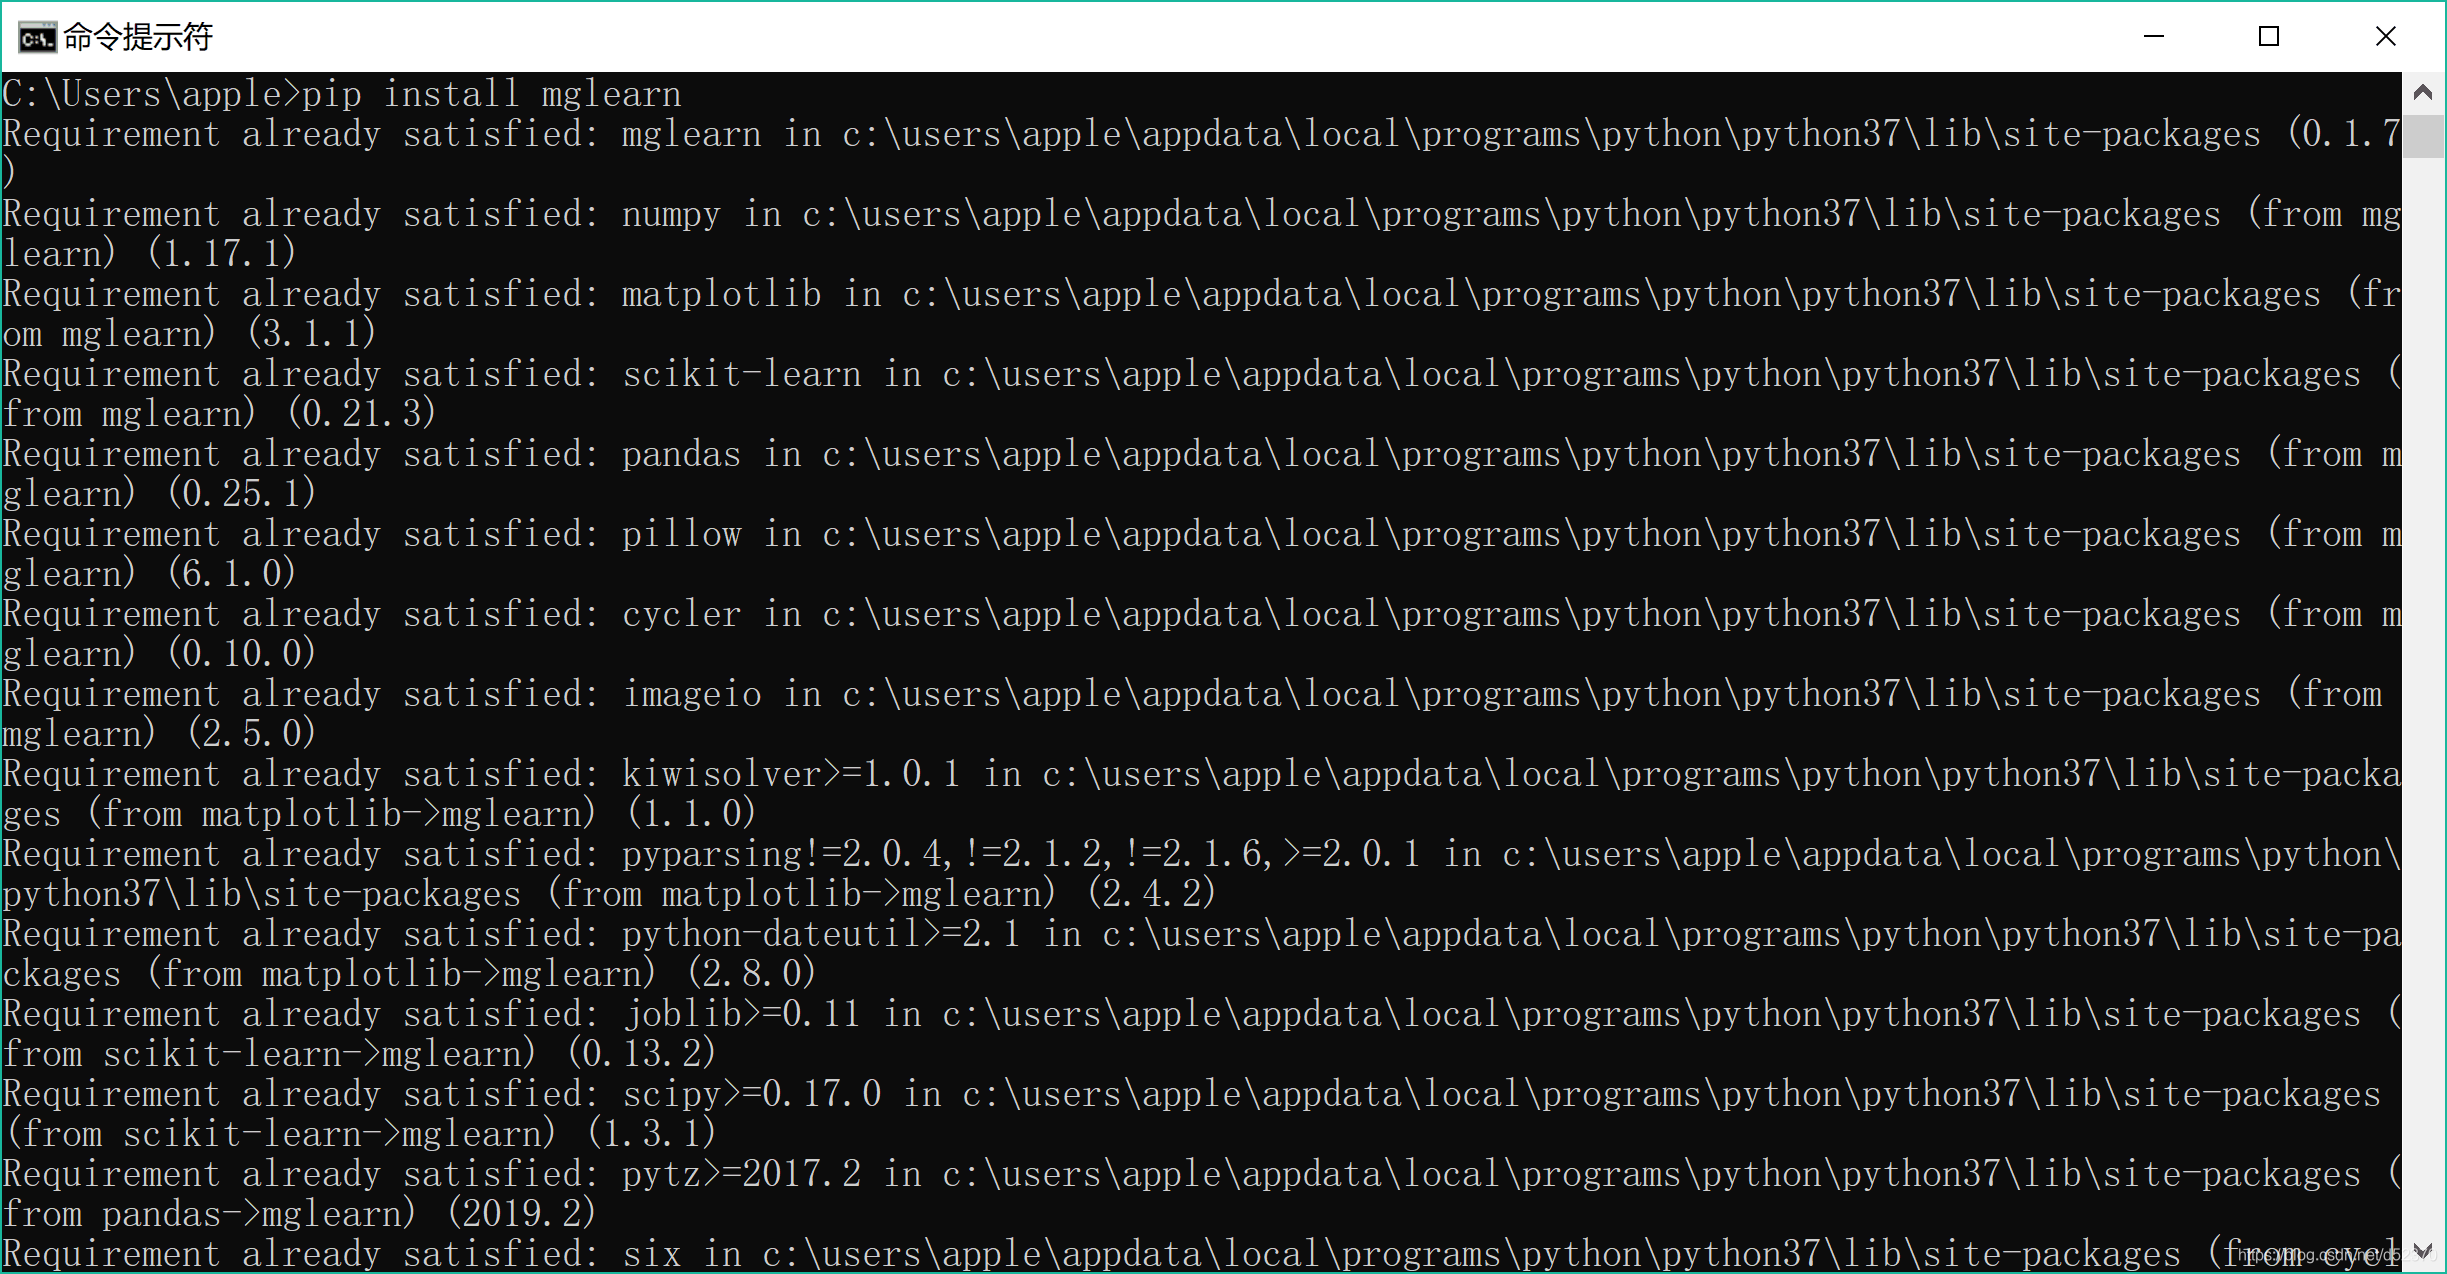The image size is (2447, 1274).
Task: Click 'matplotlib' in the third requirement line
Action: (x=721, y=295)
